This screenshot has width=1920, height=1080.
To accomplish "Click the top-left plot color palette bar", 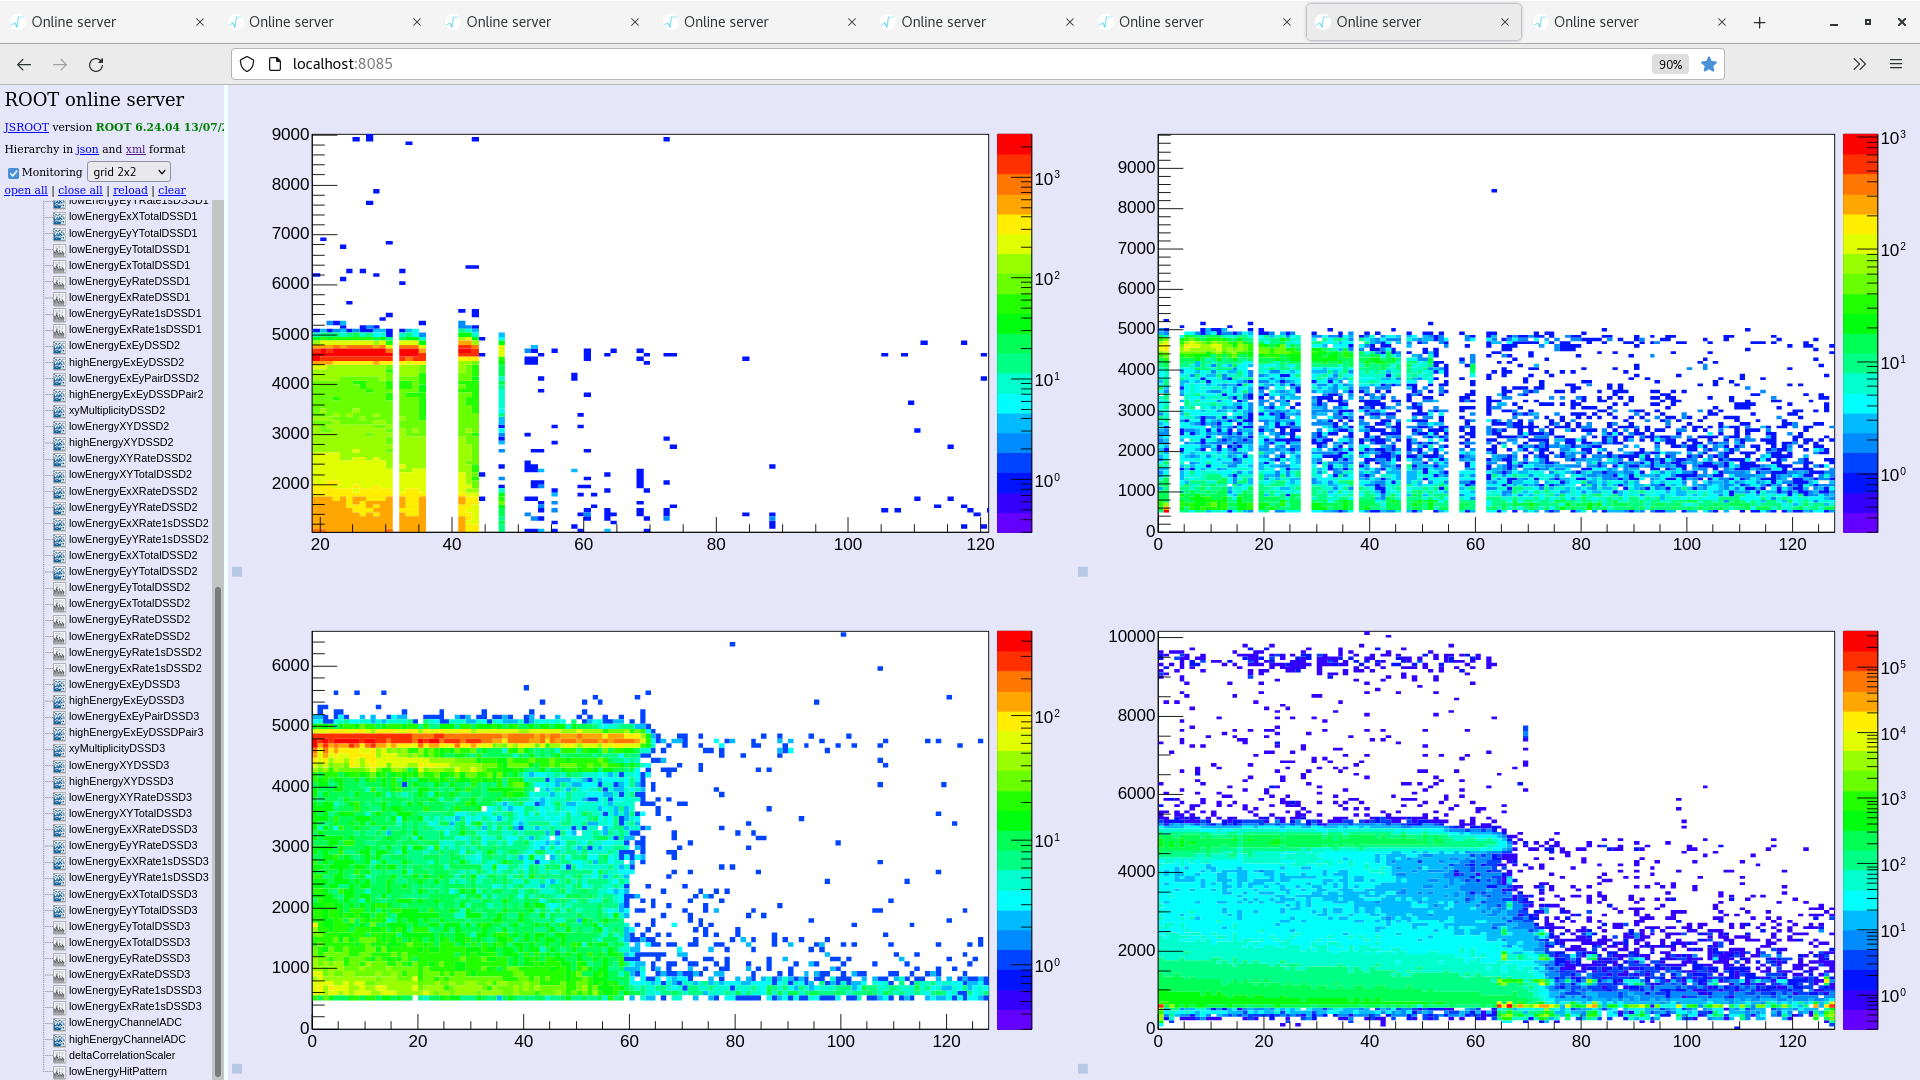I will tap(1014, 333).
